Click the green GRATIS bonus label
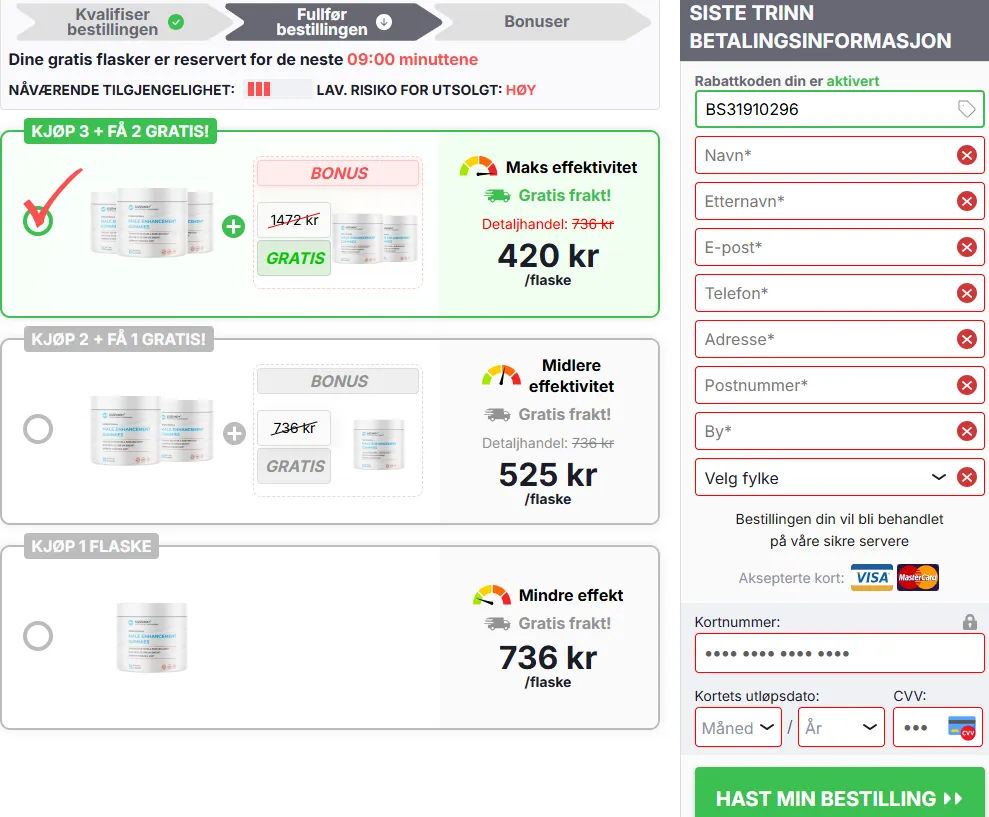This screenshot has height=817, width=989. click(x=294, y=258)
